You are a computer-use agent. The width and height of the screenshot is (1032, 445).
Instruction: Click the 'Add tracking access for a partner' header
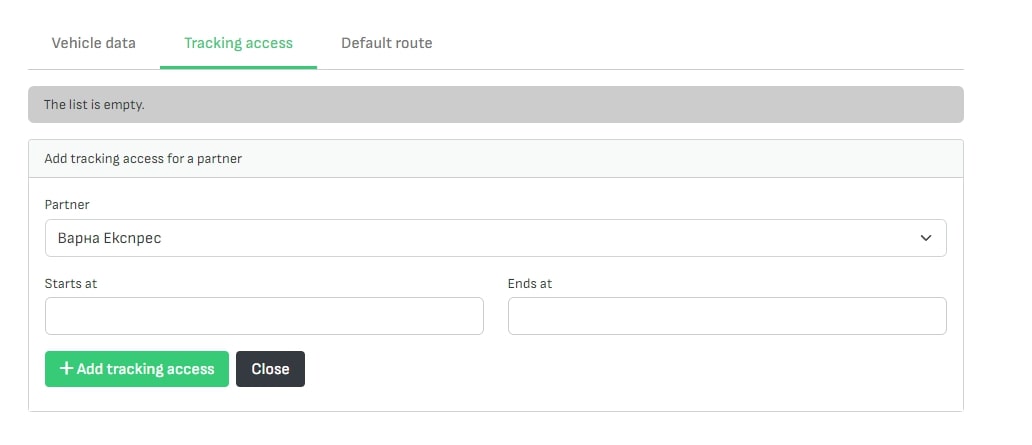click(143, 158)
